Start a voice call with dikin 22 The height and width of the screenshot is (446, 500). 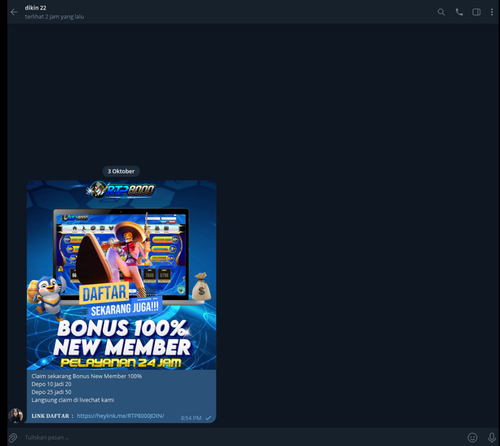tap(459, 12)
